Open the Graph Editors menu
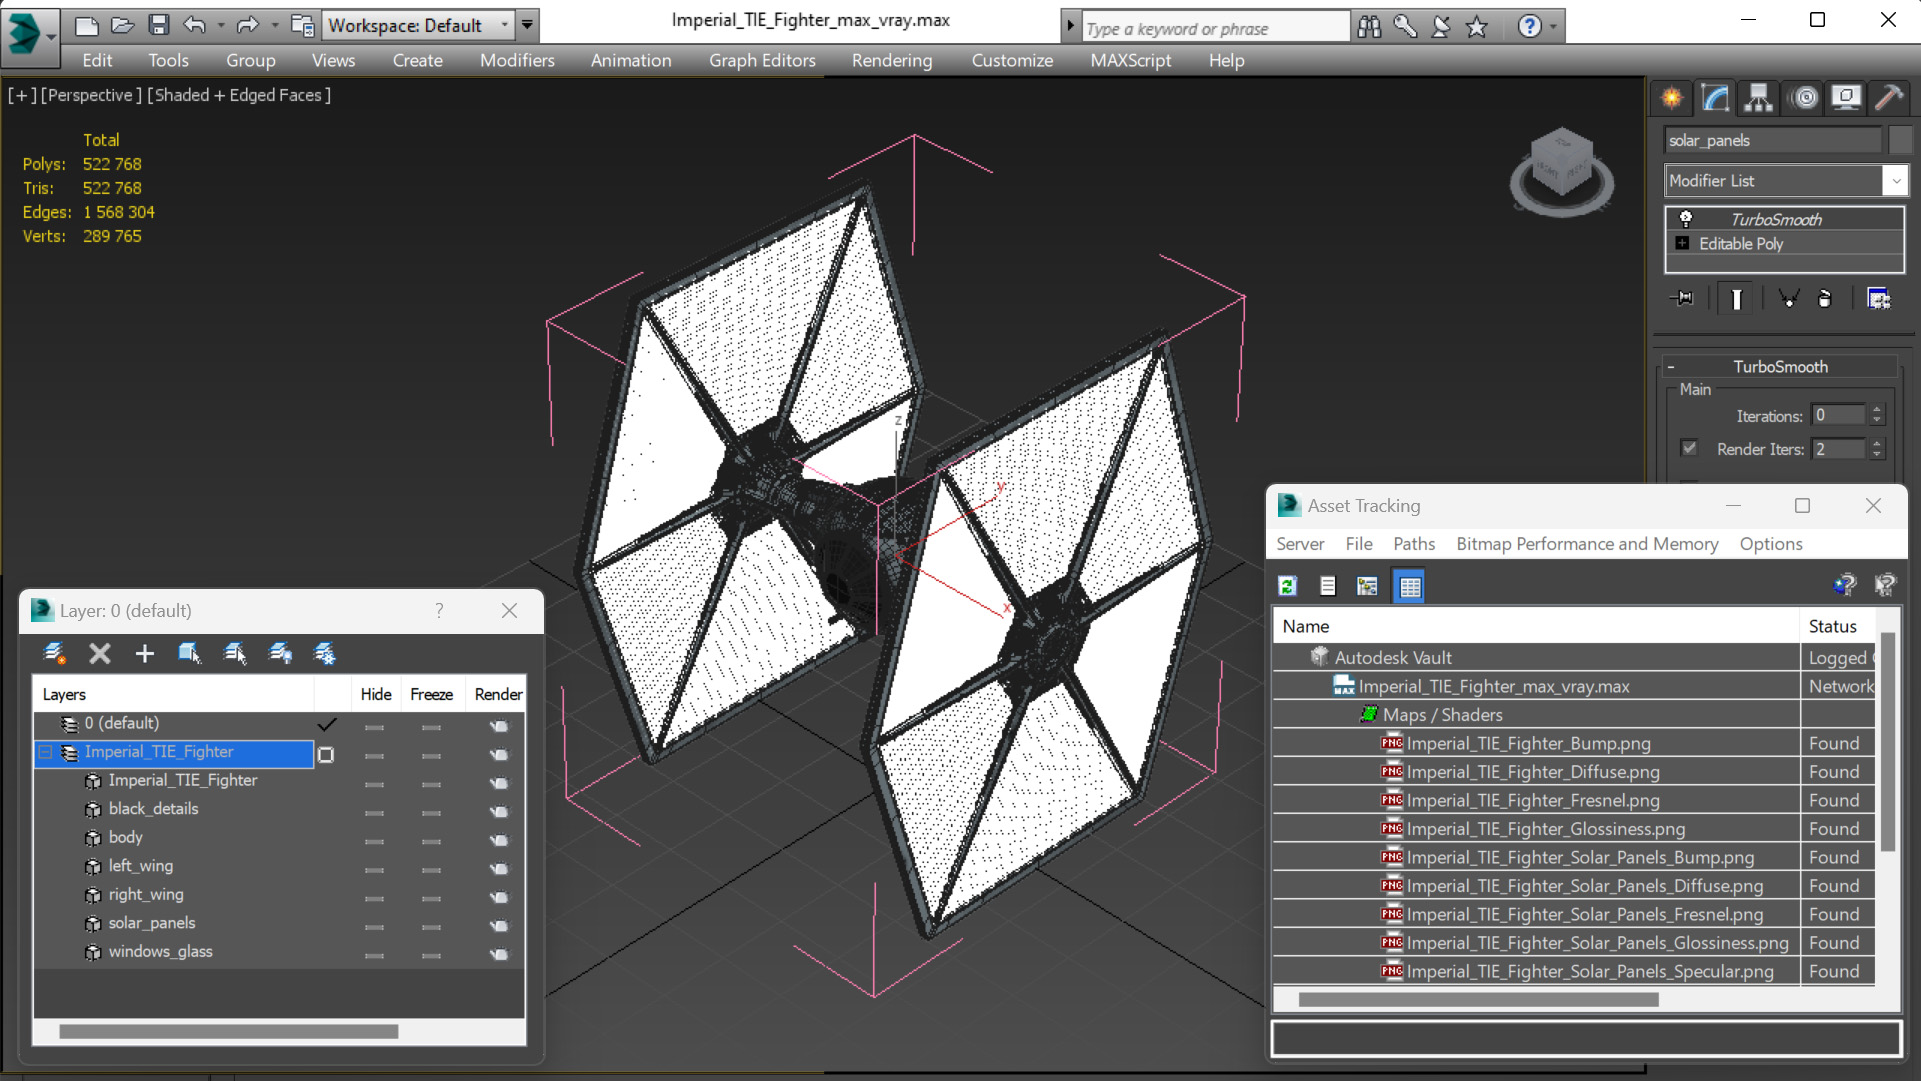Image resolution: width=1921 pixels, height=1081 pixels. click(762, 60)
